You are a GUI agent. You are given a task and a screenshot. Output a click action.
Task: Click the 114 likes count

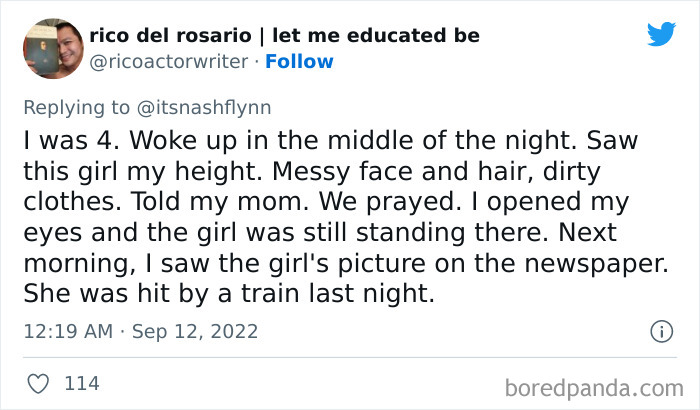[81, 383]
